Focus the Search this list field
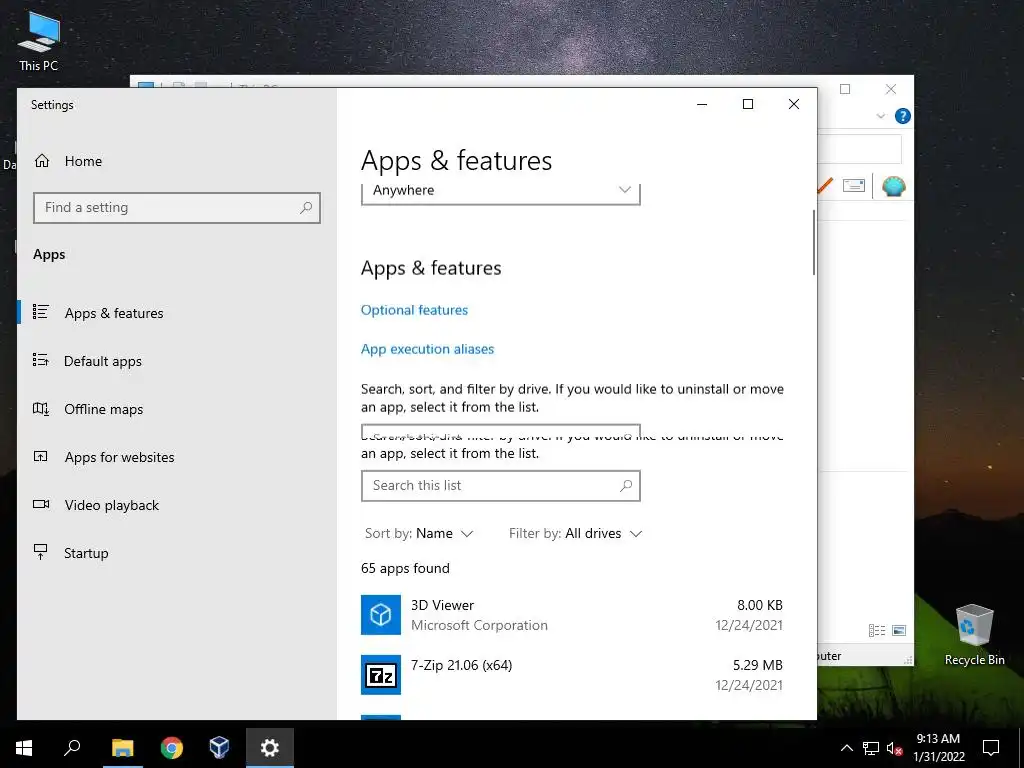Screen dimensions: 1024x768 pyautogui.click(x=500, y=486)
